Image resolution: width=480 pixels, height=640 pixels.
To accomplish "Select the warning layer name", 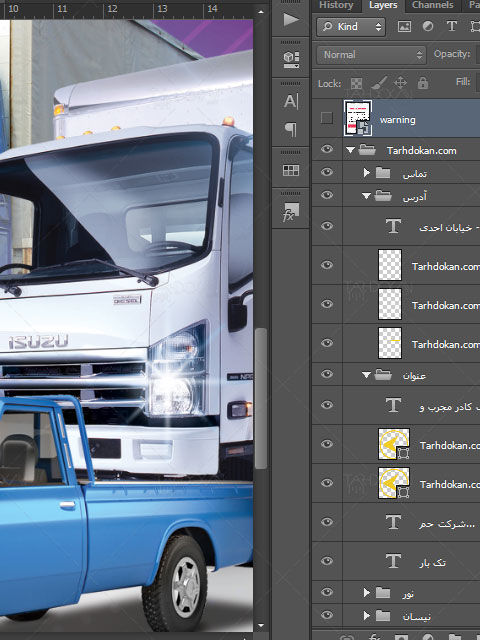I will [398, 120].
